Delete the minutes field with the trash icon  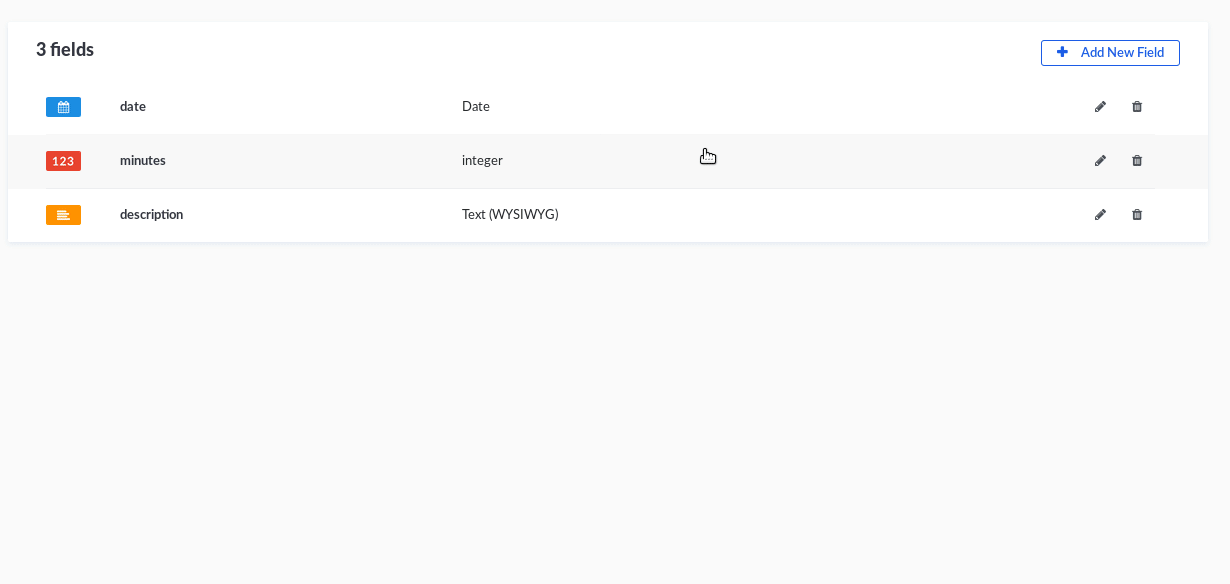pyautogui.click(x=1137, y=160)
